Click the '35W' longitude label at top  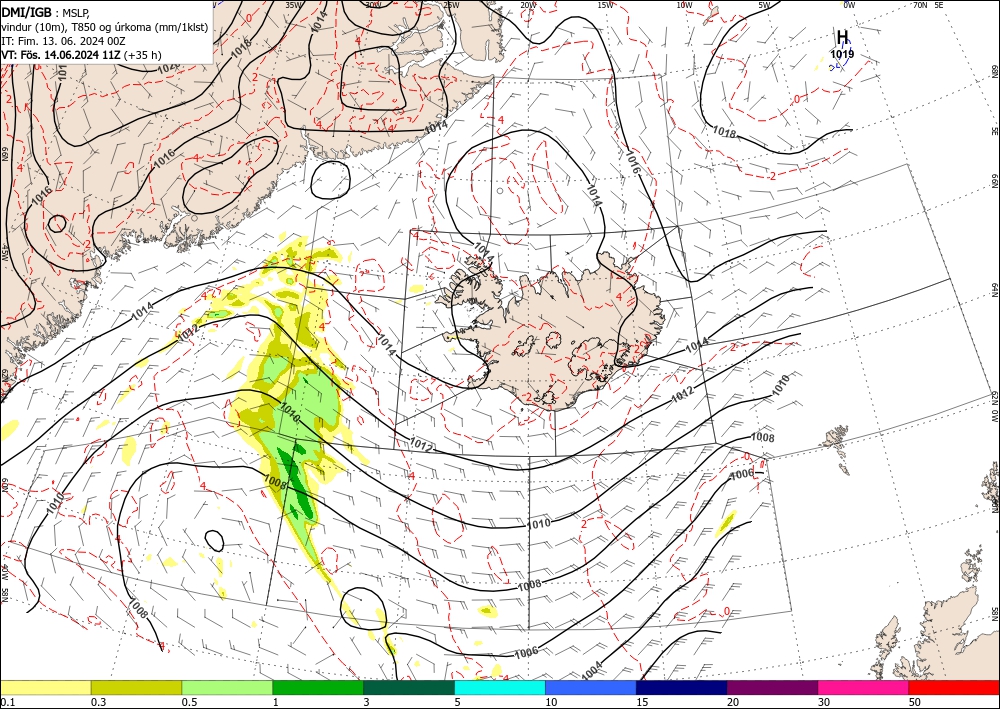tap(293, 4)
